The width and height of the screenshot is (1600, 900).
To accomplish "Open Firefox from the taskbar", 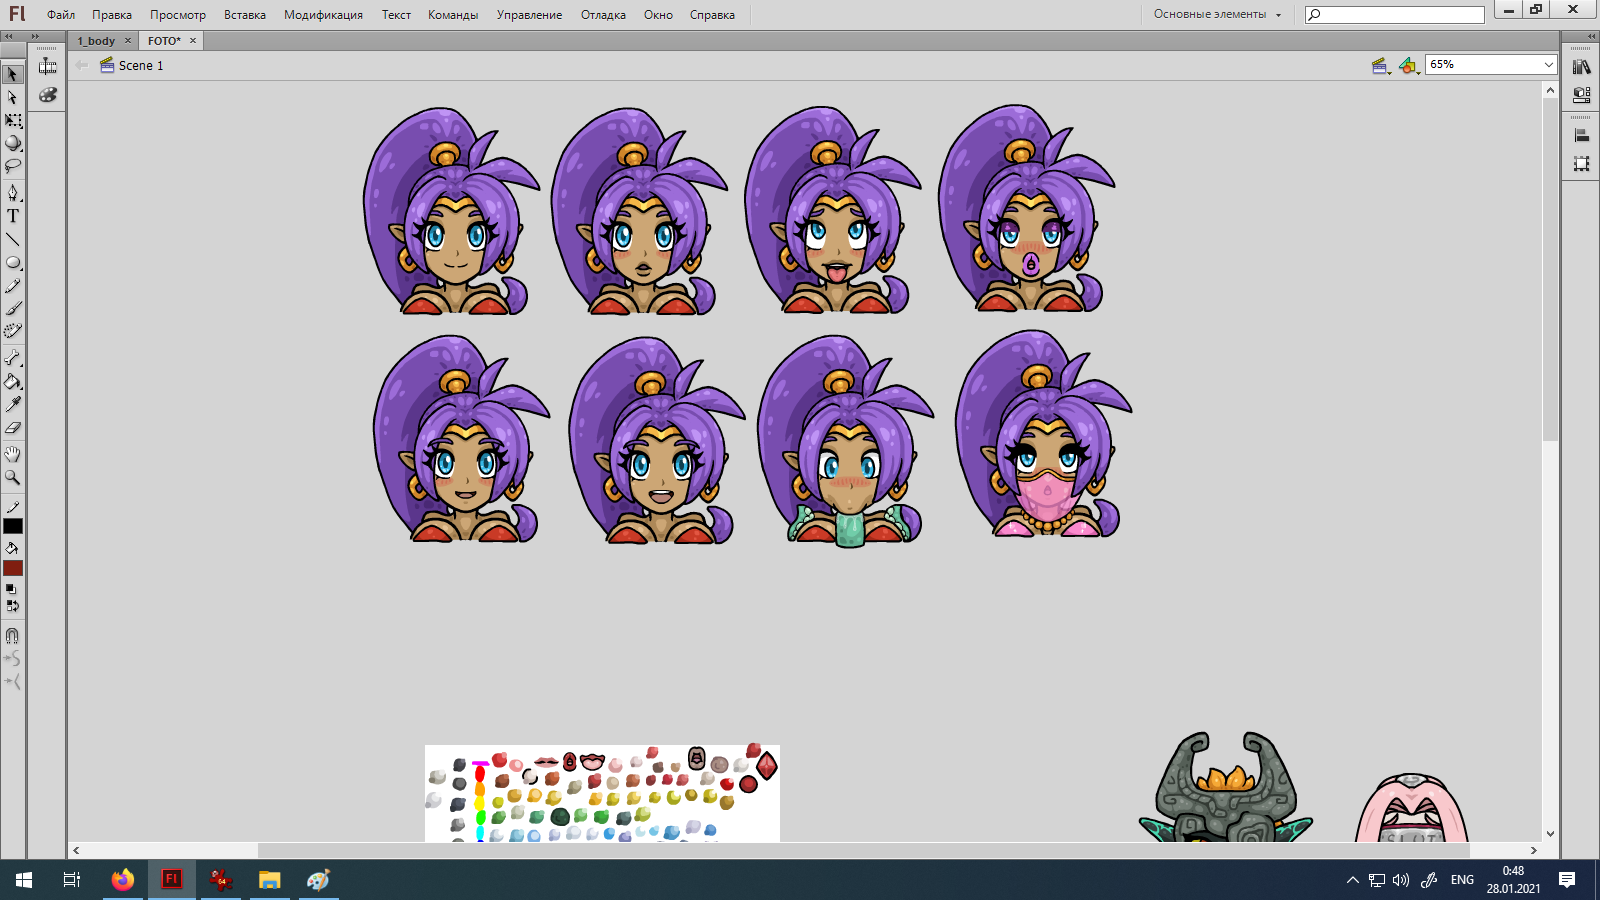I will click(x=123, y=880).
